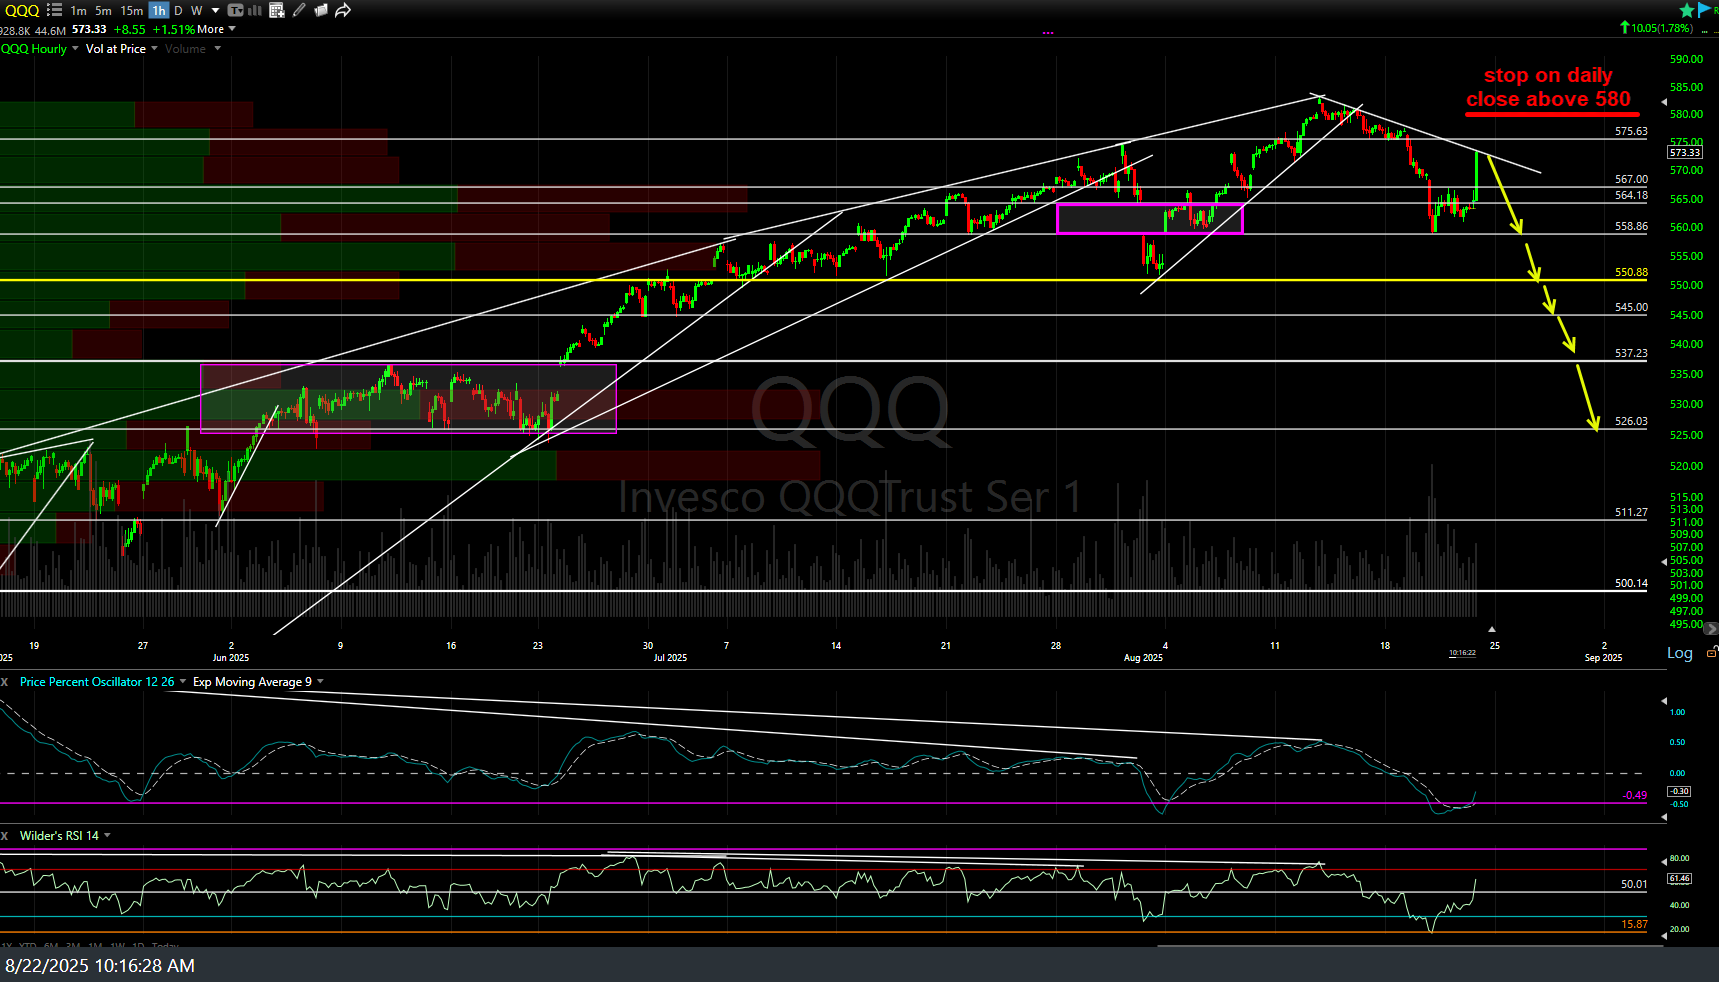
Task: Click the QQQ Hourly chart label
Action: click(x=33, y=48)
